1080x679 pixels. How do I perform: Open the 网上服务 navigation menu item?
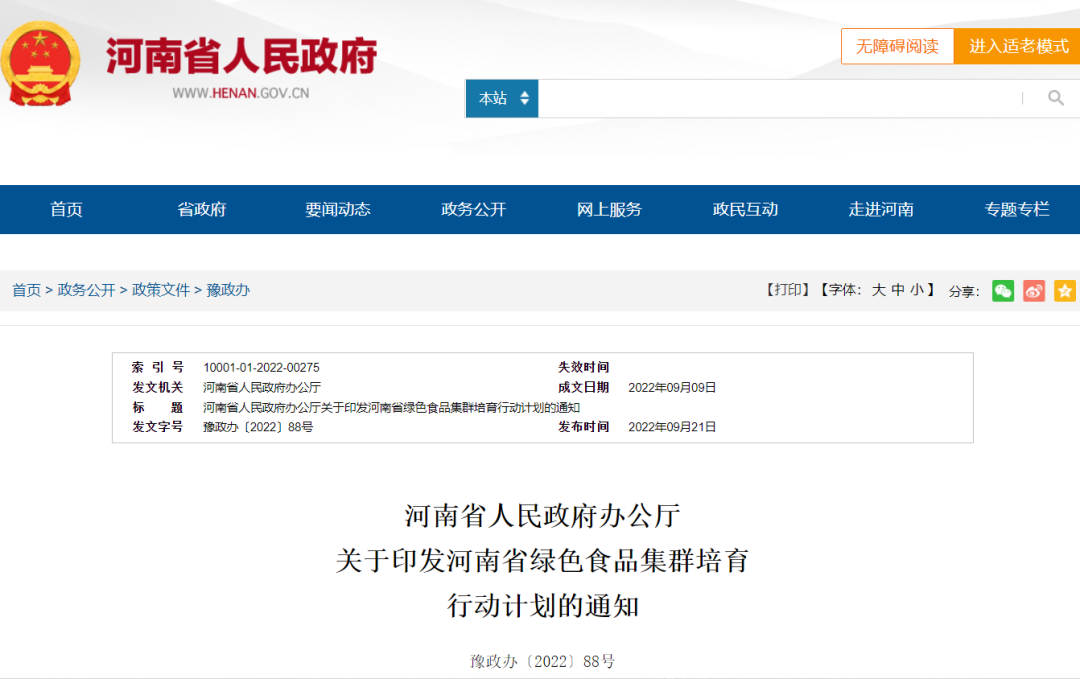click(609, 209)
